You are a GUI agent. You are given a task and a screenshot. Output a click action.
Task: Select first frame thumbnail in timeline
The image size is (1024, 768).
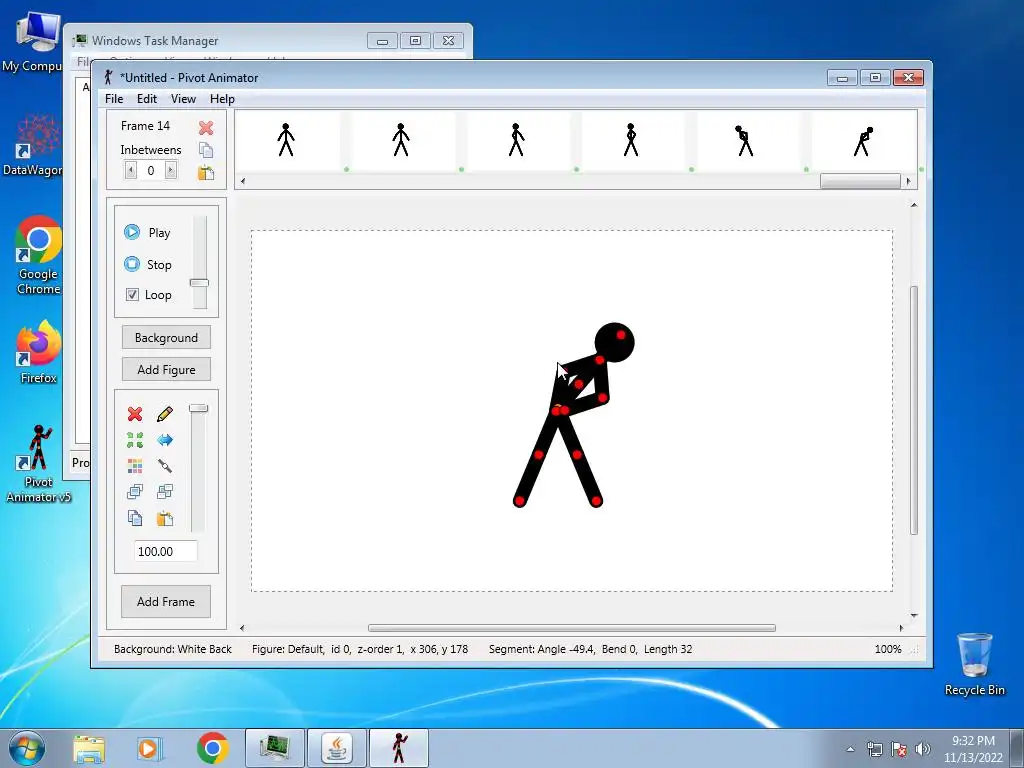(286, 140)
